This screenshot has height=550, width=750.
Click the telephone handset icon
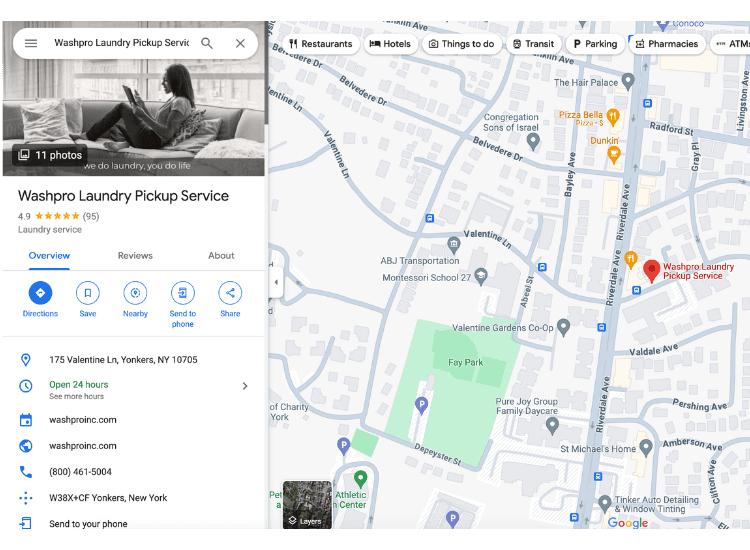26,472
